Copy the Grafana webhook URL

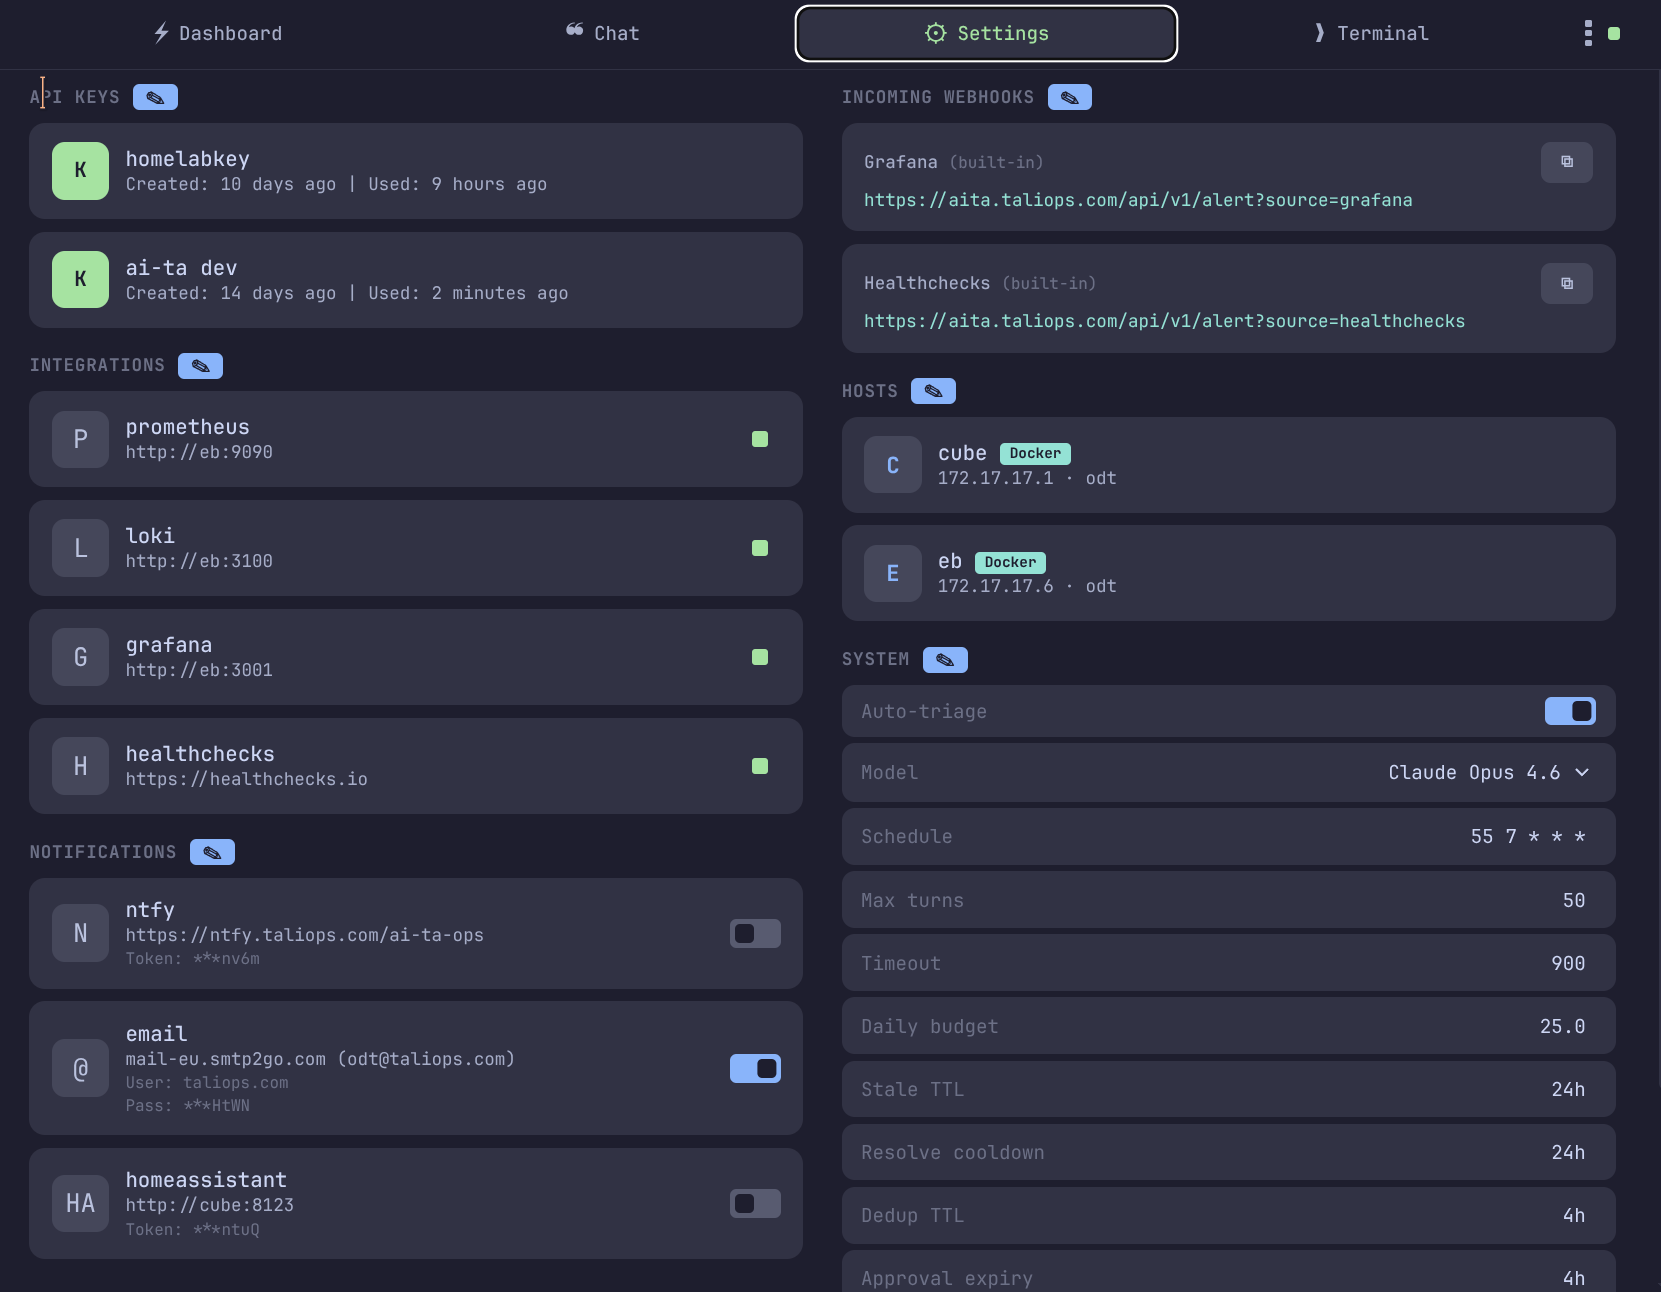point(1566,162)
